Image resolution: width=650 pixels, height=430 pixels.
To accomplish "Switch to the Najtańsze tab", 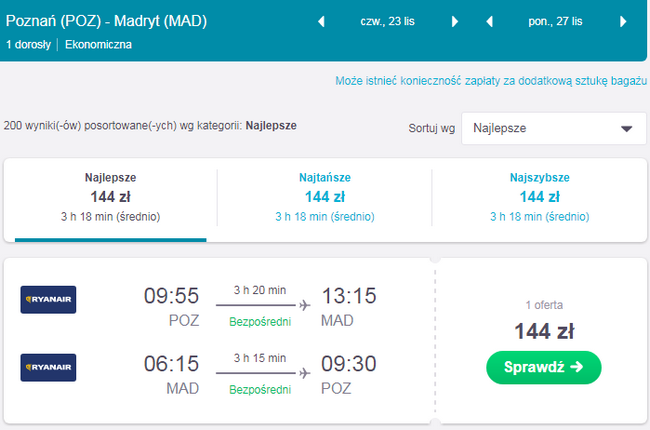I will 325,197.
